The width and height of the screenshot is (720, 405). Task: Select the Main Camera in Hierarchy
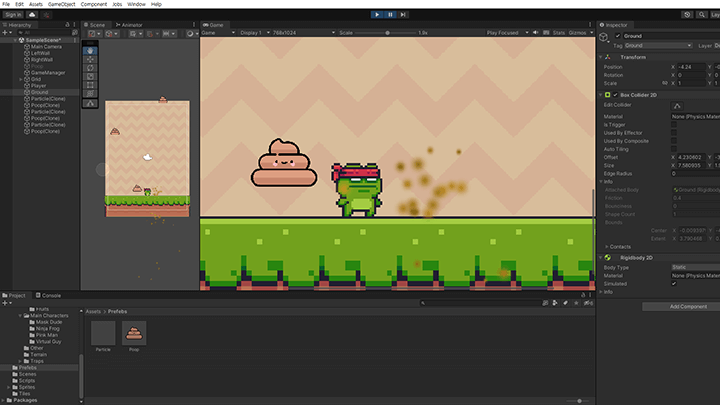(x=46, y=47)
